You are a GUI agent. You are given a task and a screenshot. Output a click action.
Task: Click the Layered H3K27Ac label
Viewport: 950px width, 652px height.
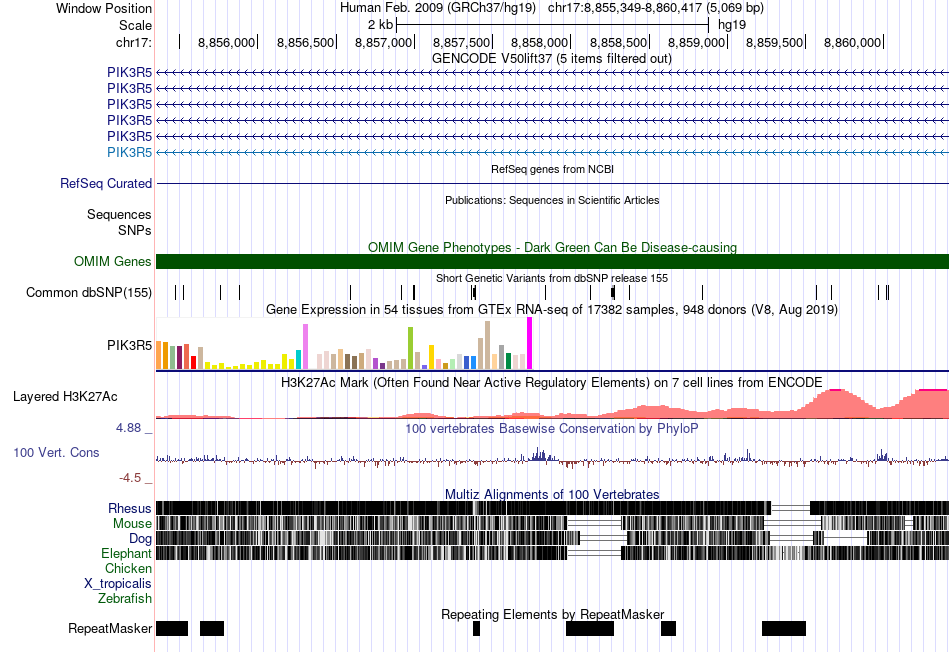65,397
